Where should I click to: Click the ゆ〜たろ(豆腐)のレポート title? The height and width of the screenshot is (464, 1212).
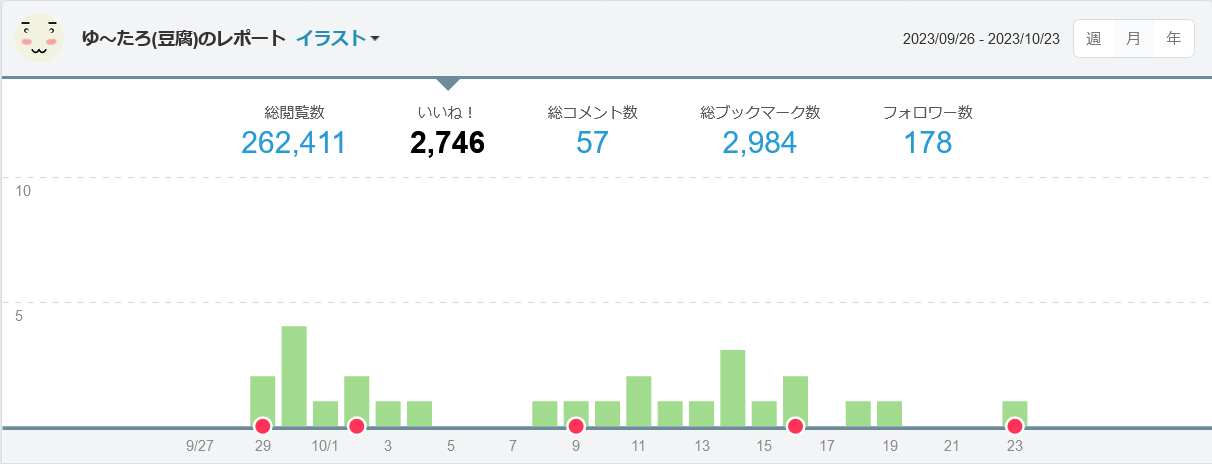pyautogui.click(x=184, y=39)
